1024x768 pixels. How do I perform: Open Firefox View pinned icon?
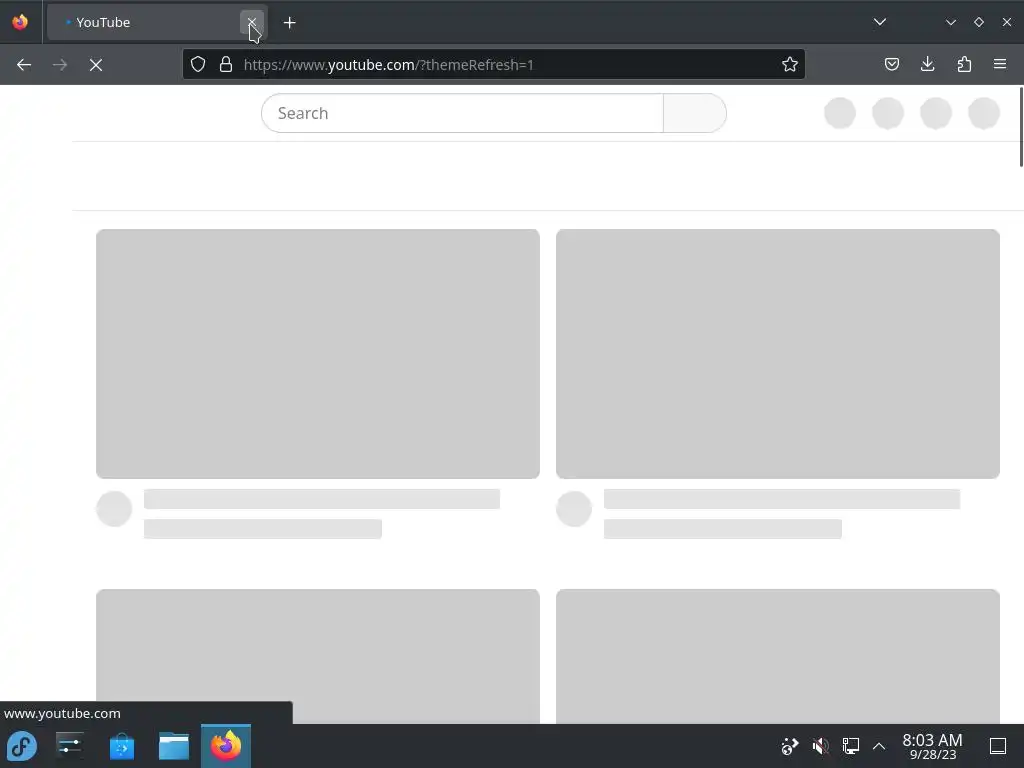pos(20,22)
